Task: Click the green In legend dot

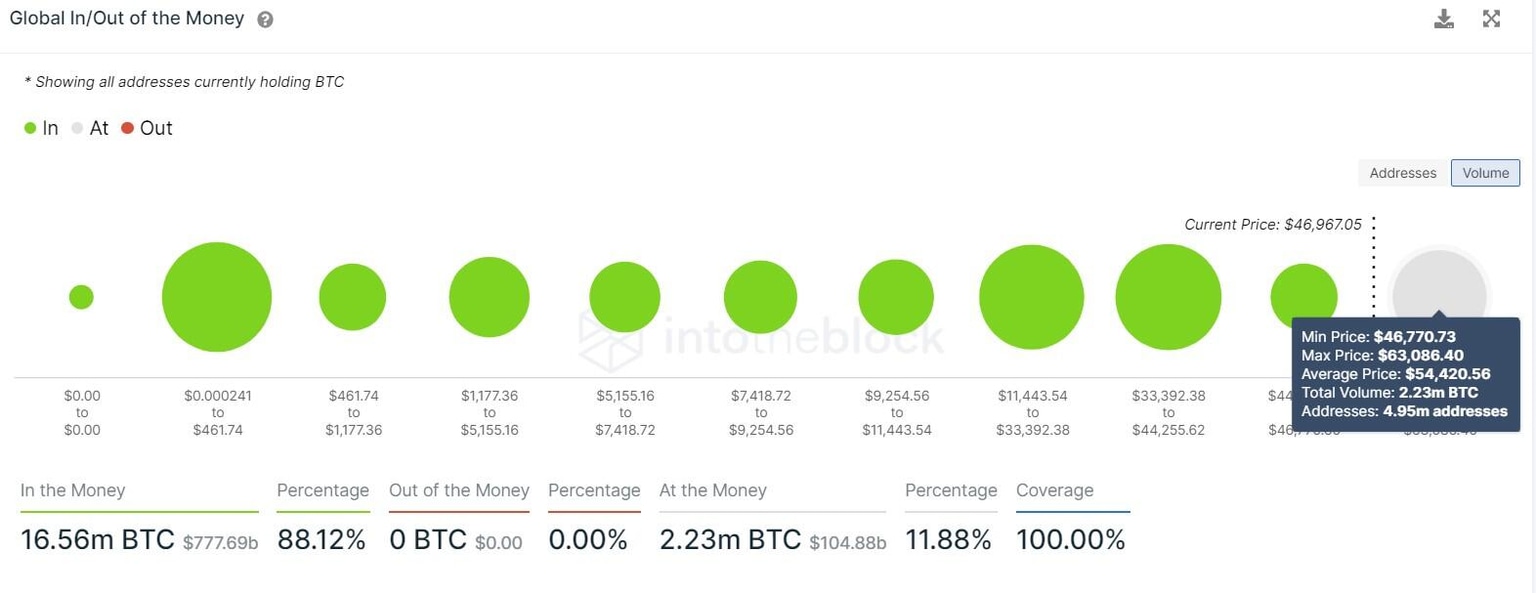Action: click(x=29, y=128)
